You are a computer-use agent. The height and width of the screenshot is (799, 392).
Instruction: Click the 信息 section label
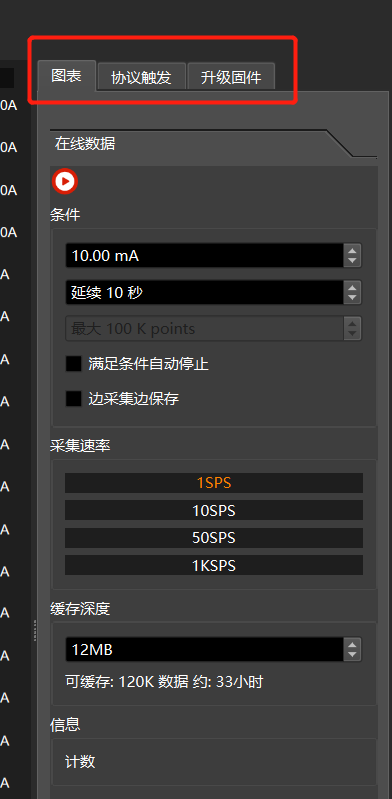(65, 724)
